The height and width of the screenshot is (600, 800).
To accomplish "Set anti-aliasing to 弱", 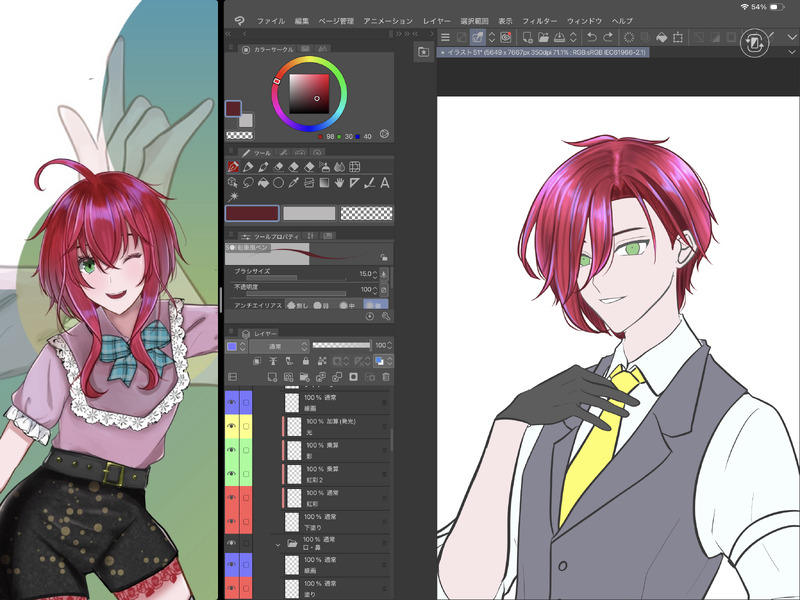I will pos(322,305).
